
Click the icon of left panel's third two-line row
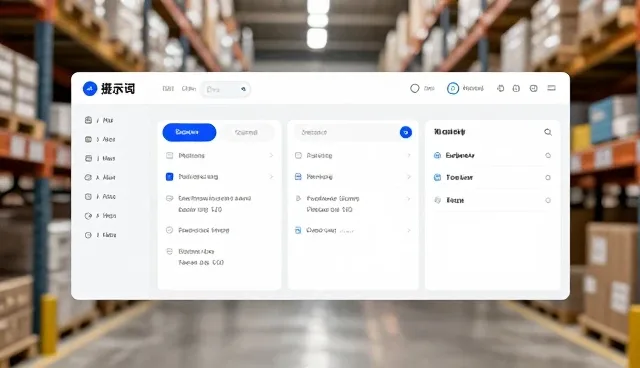tap(169, 198)
